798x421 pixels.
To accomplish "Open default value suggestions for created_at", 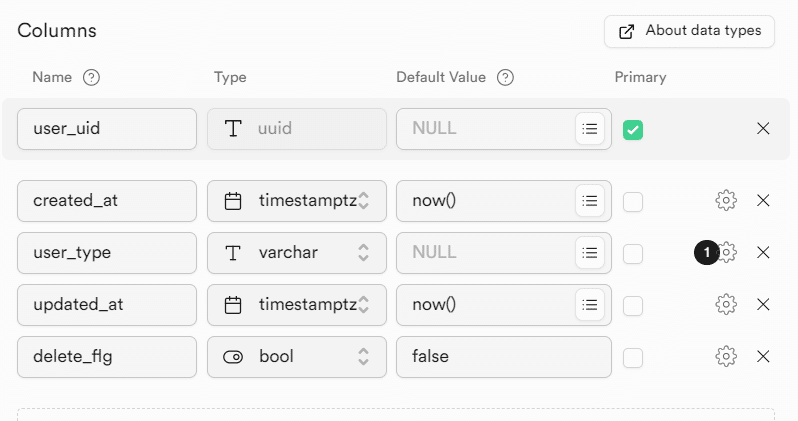I will tap(590, 201).
